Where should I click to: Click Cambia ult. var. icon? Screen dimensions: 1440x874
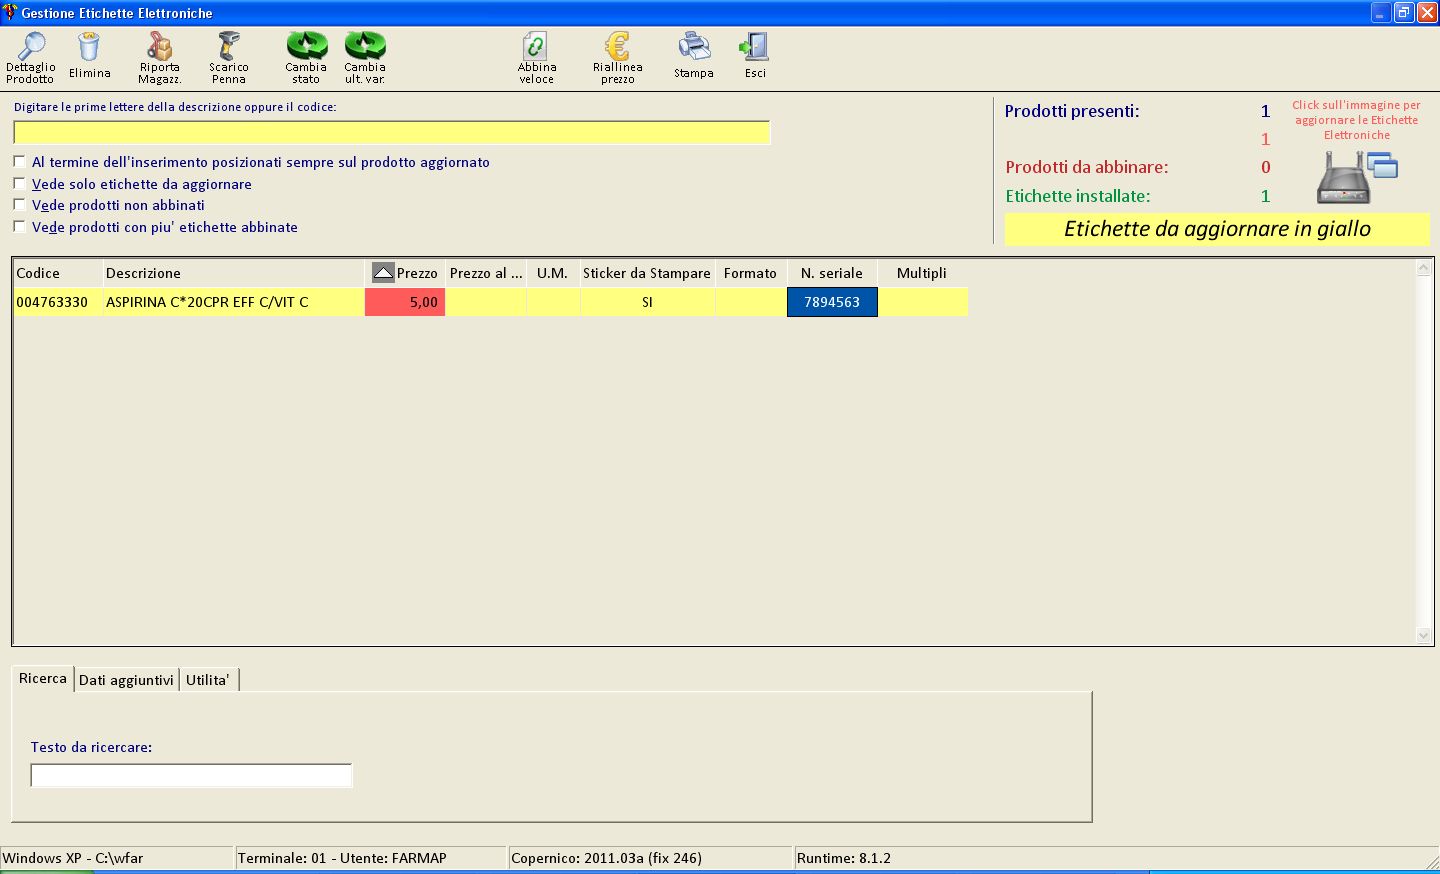click(x=365, y=46)
